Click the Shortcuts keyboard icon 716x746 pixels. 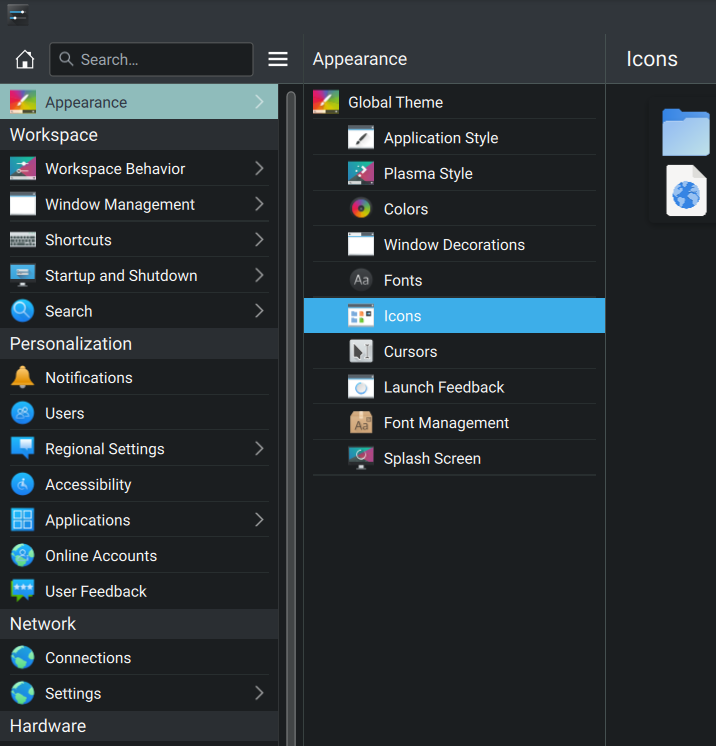pos(23,240)
